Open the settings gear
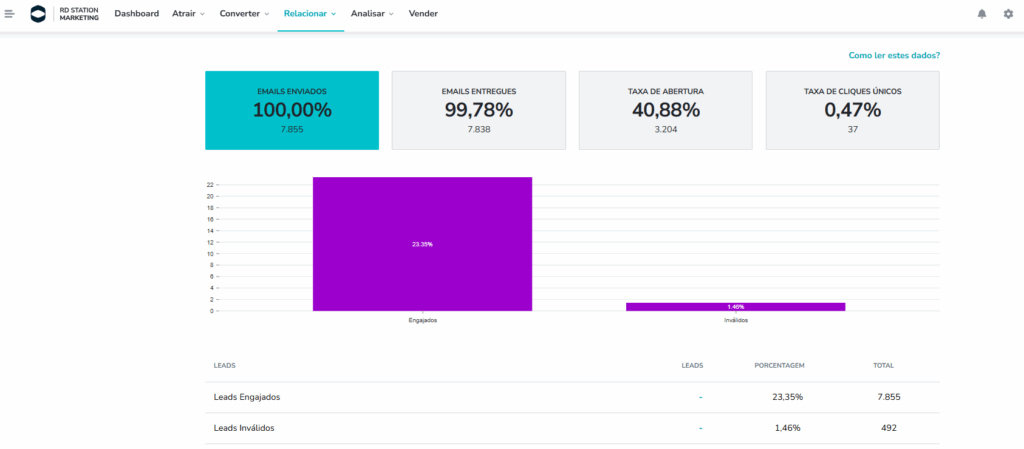The height and width of the screenshot is (449, 1024). [x=1008, y=14]
